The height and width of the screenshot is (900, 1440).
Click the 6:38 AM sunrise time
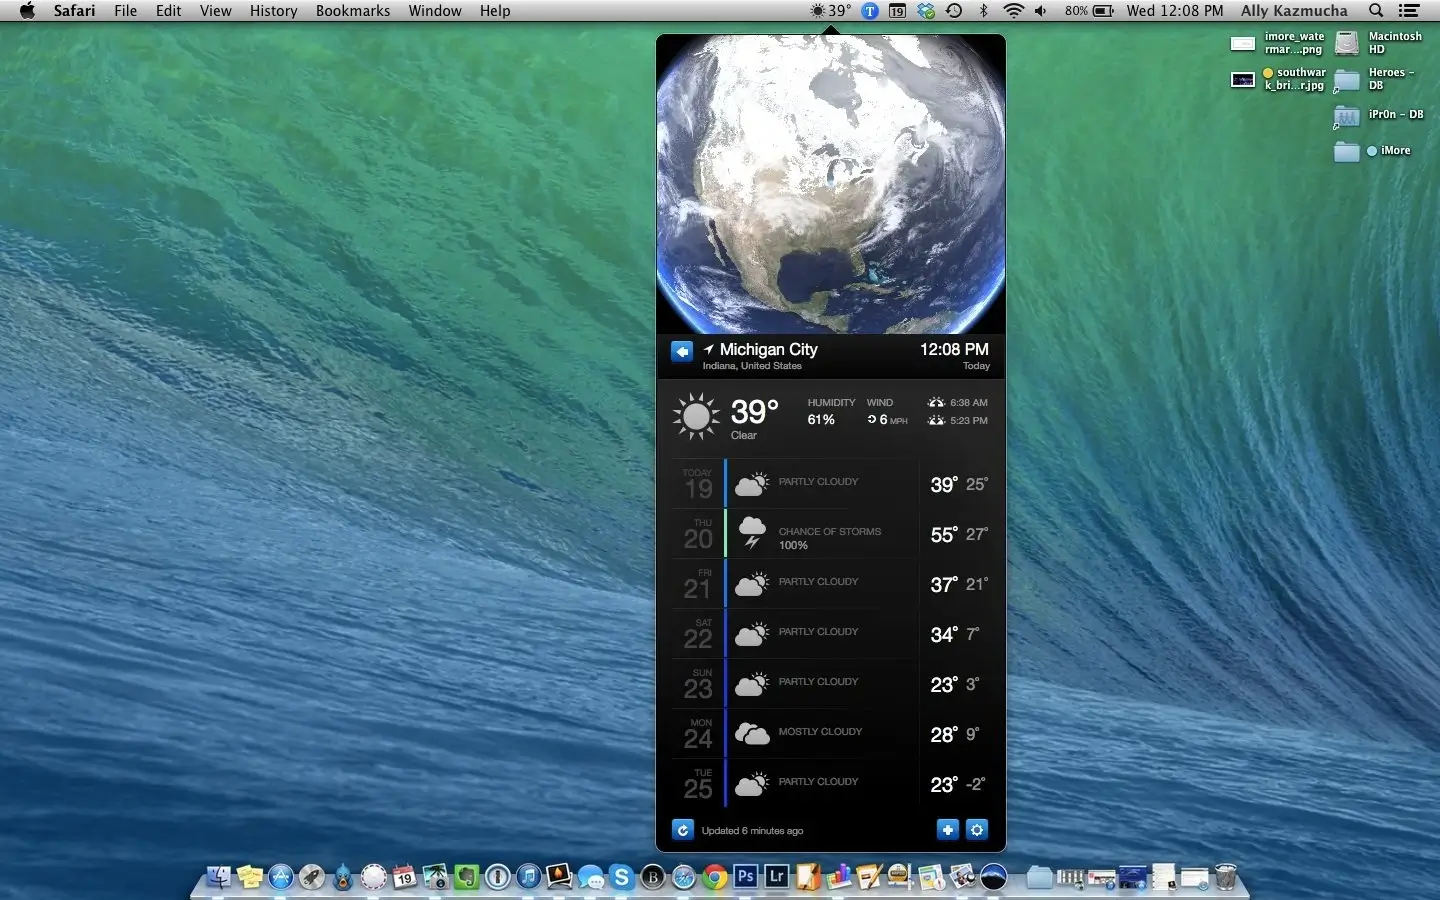pos(958,402)
